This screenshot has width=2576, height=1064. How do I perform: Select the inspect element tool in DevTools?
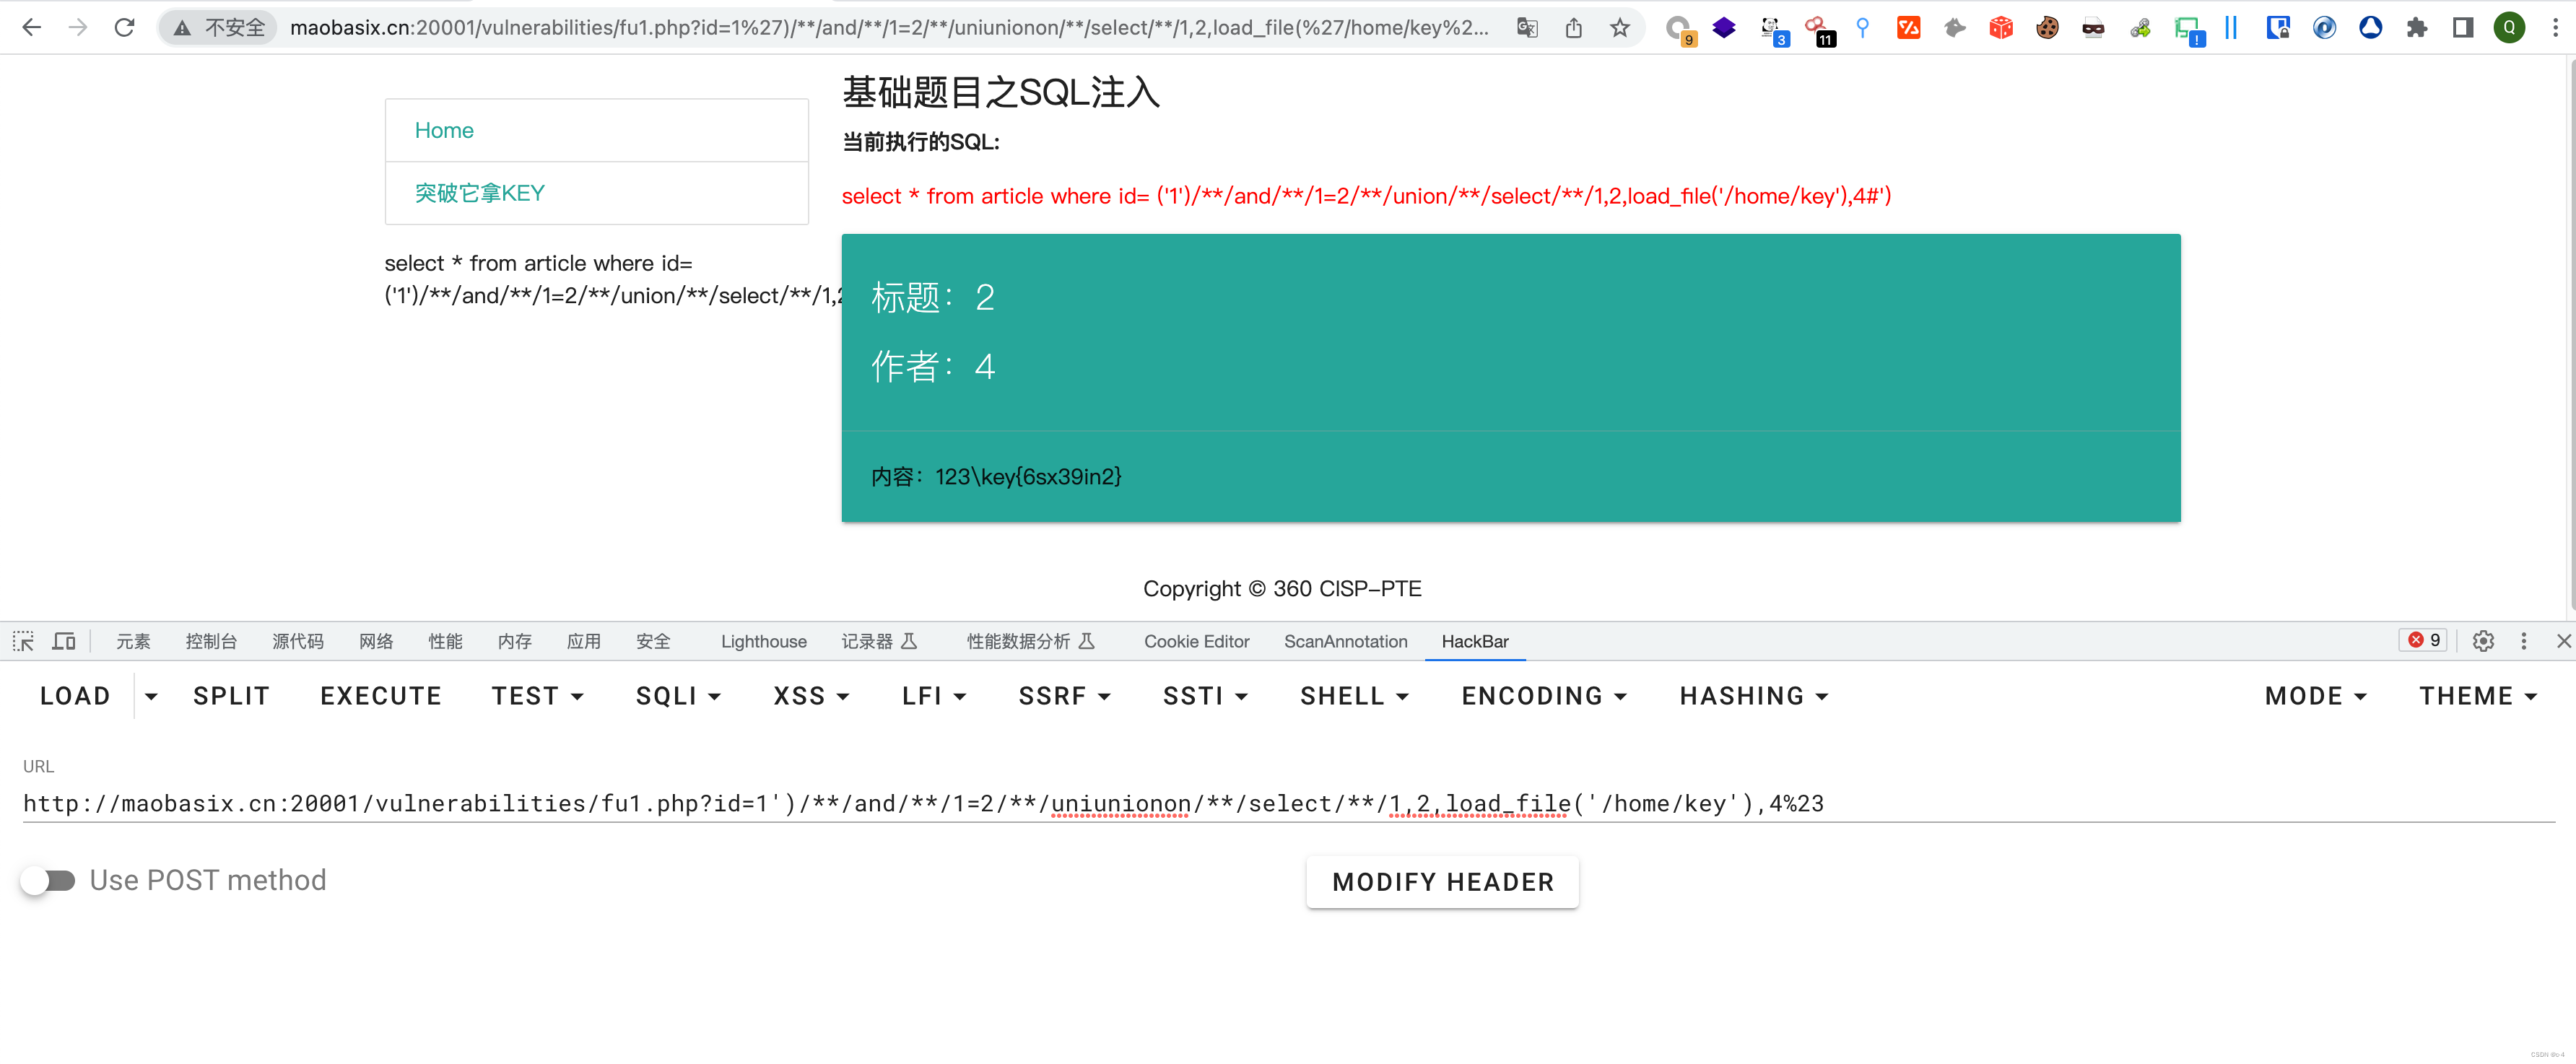(22, 641)
